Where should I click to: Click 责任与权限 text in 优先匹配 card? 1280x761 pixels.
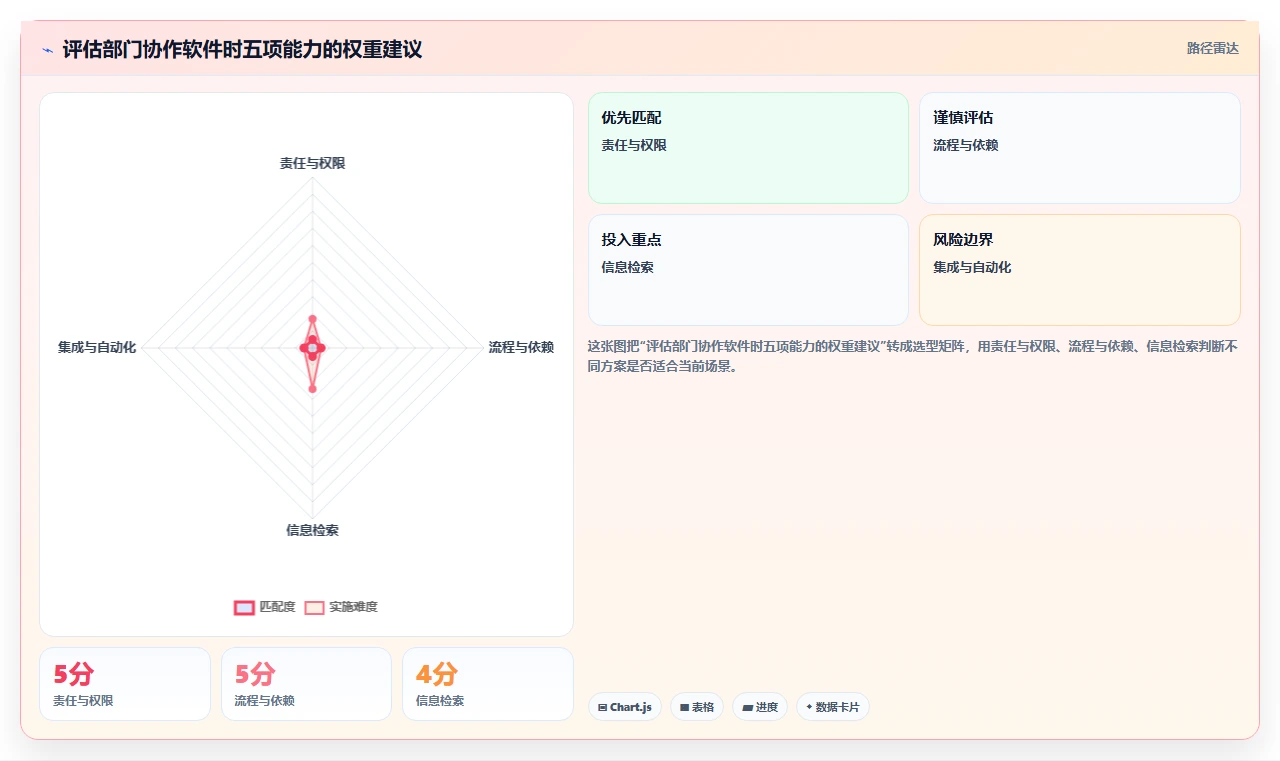[634, 145]
